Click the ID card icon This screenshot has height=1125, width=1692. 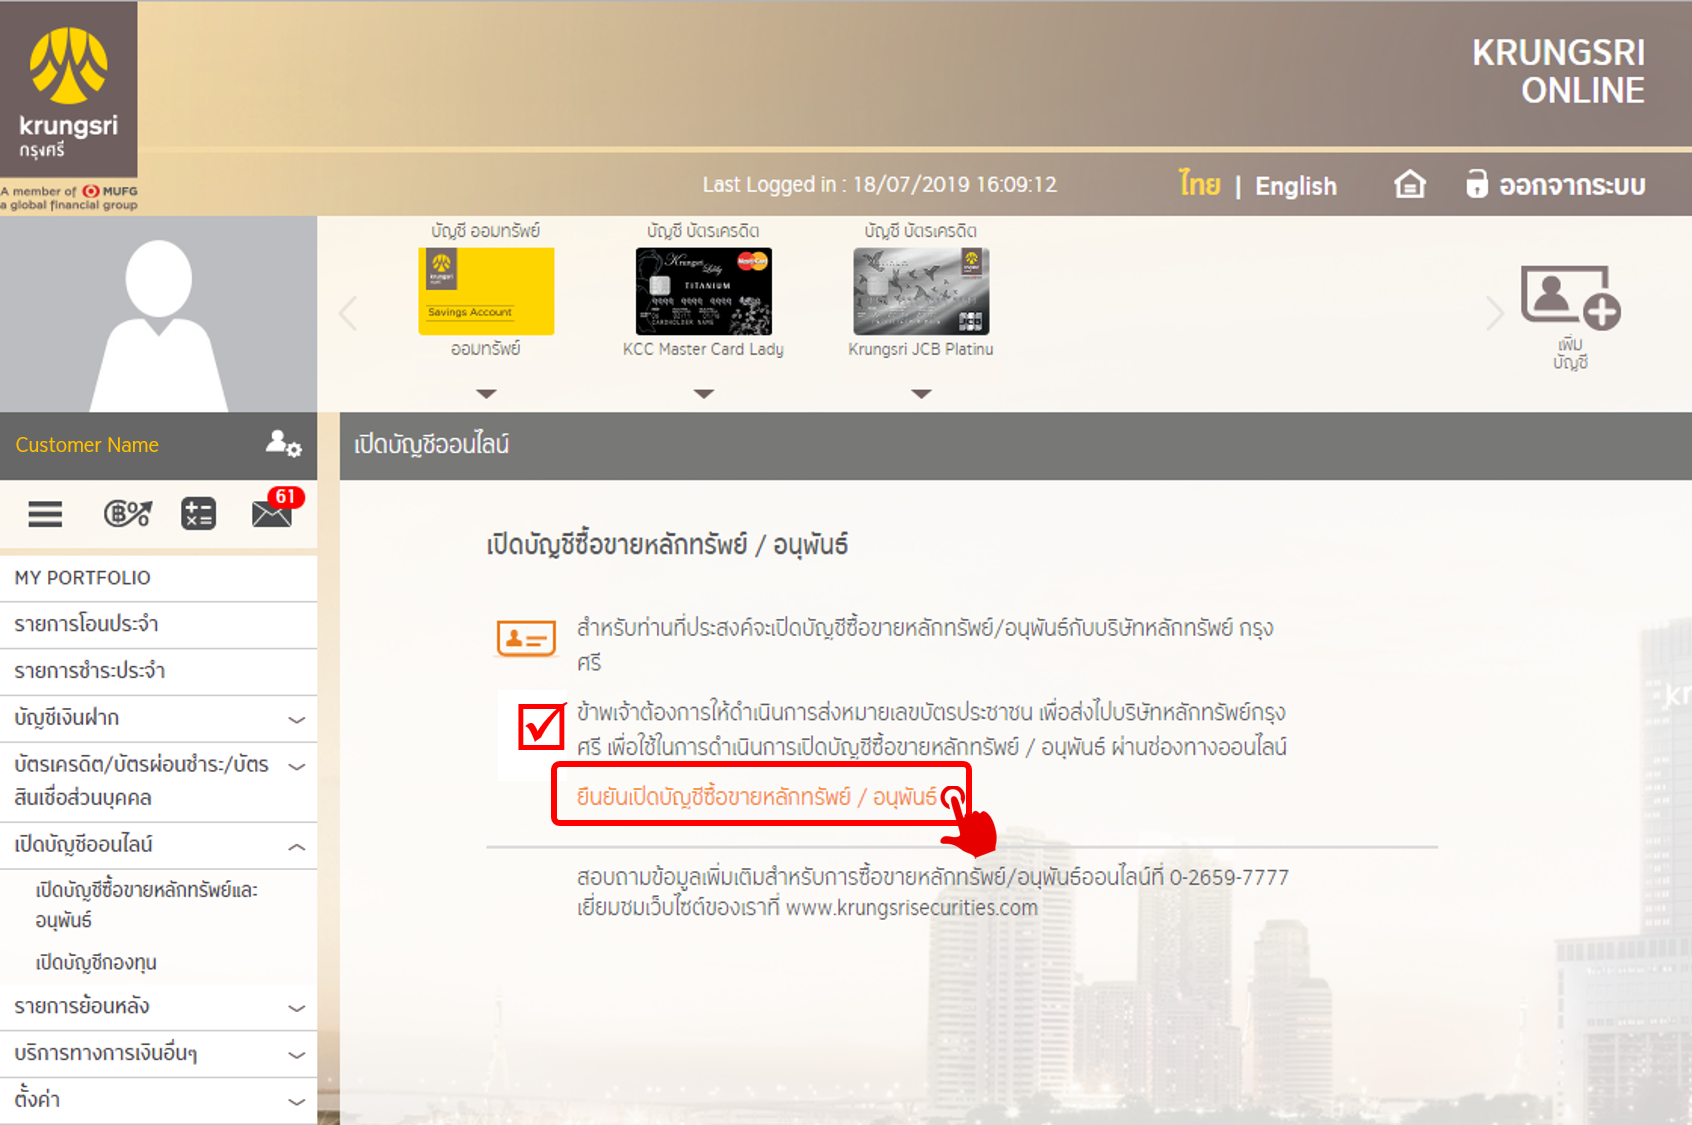point(526,638)
